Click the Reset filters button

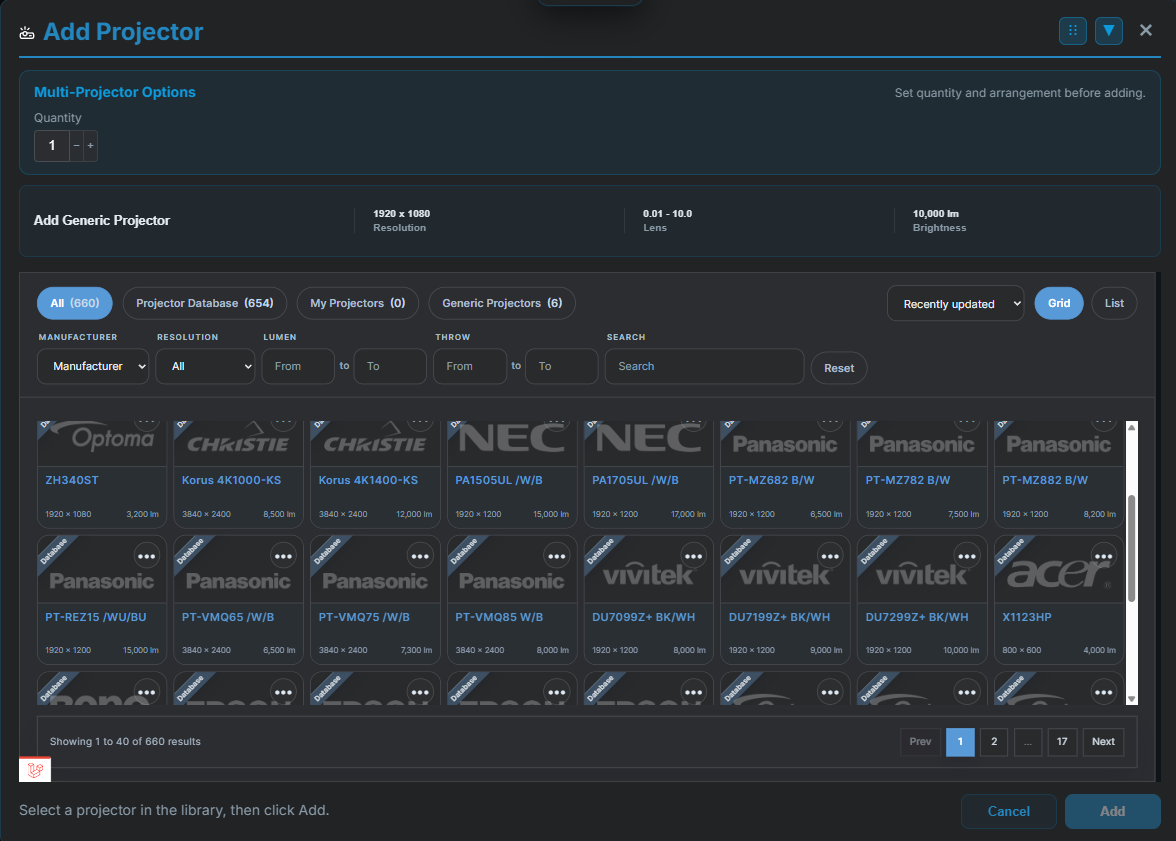pos(838,368)
